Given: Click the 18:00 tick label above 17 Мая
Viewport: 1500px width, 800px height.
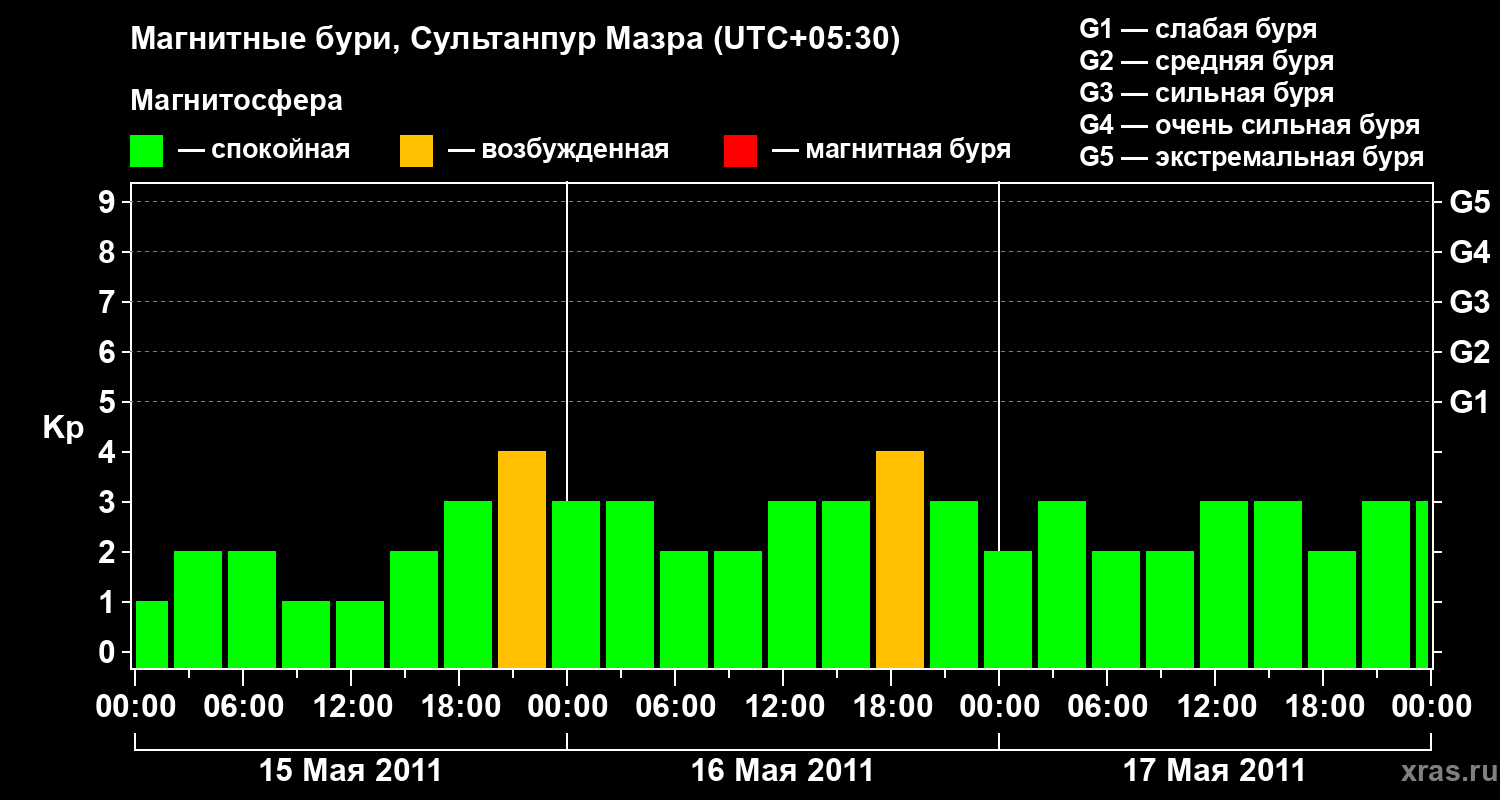Looking at the screenshot, I should click(1323, 706).
